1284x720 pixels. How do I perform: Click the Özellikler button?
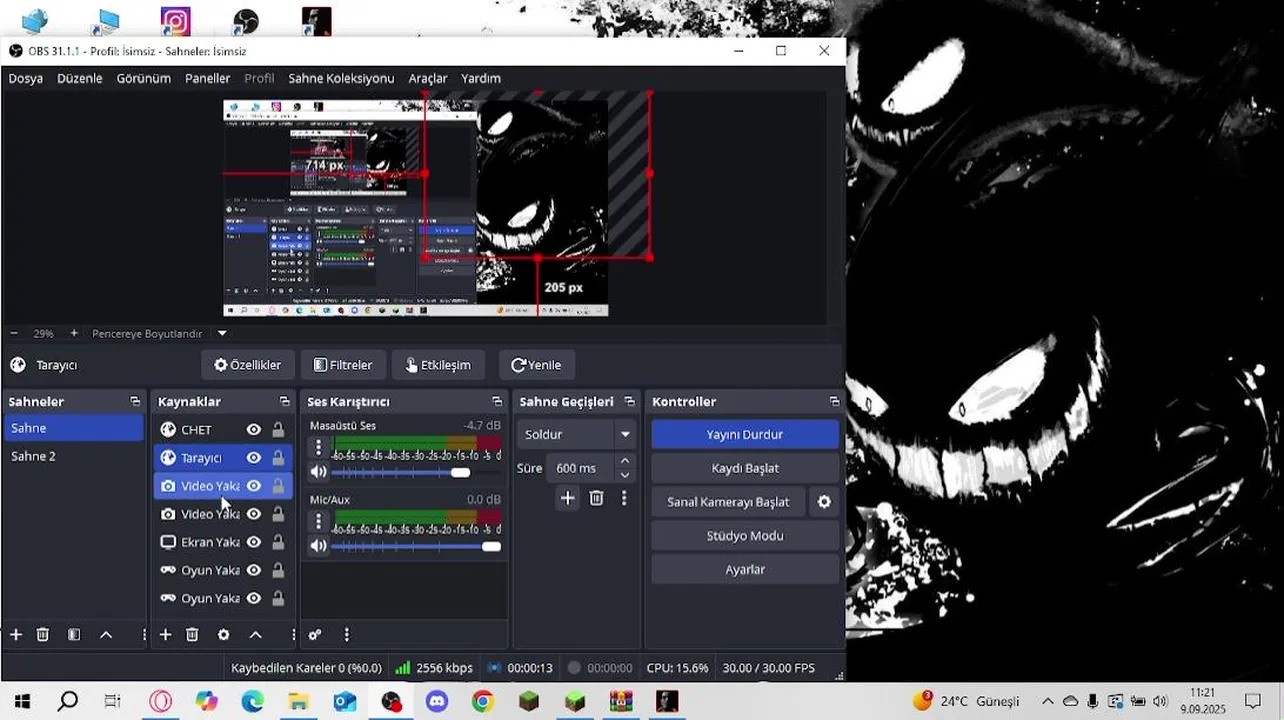point(247,365)
